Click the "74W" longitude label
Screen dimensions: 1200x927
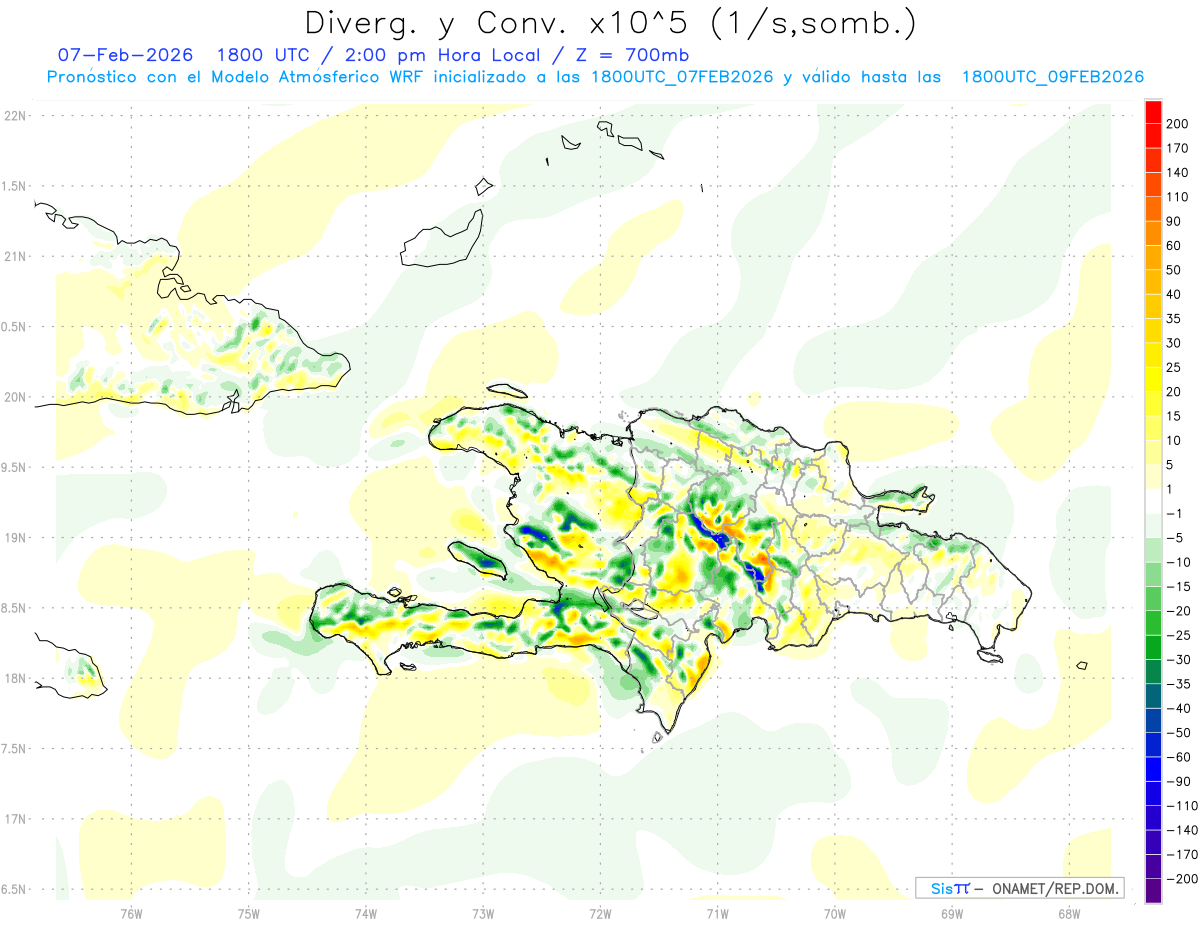click(366, 913)
